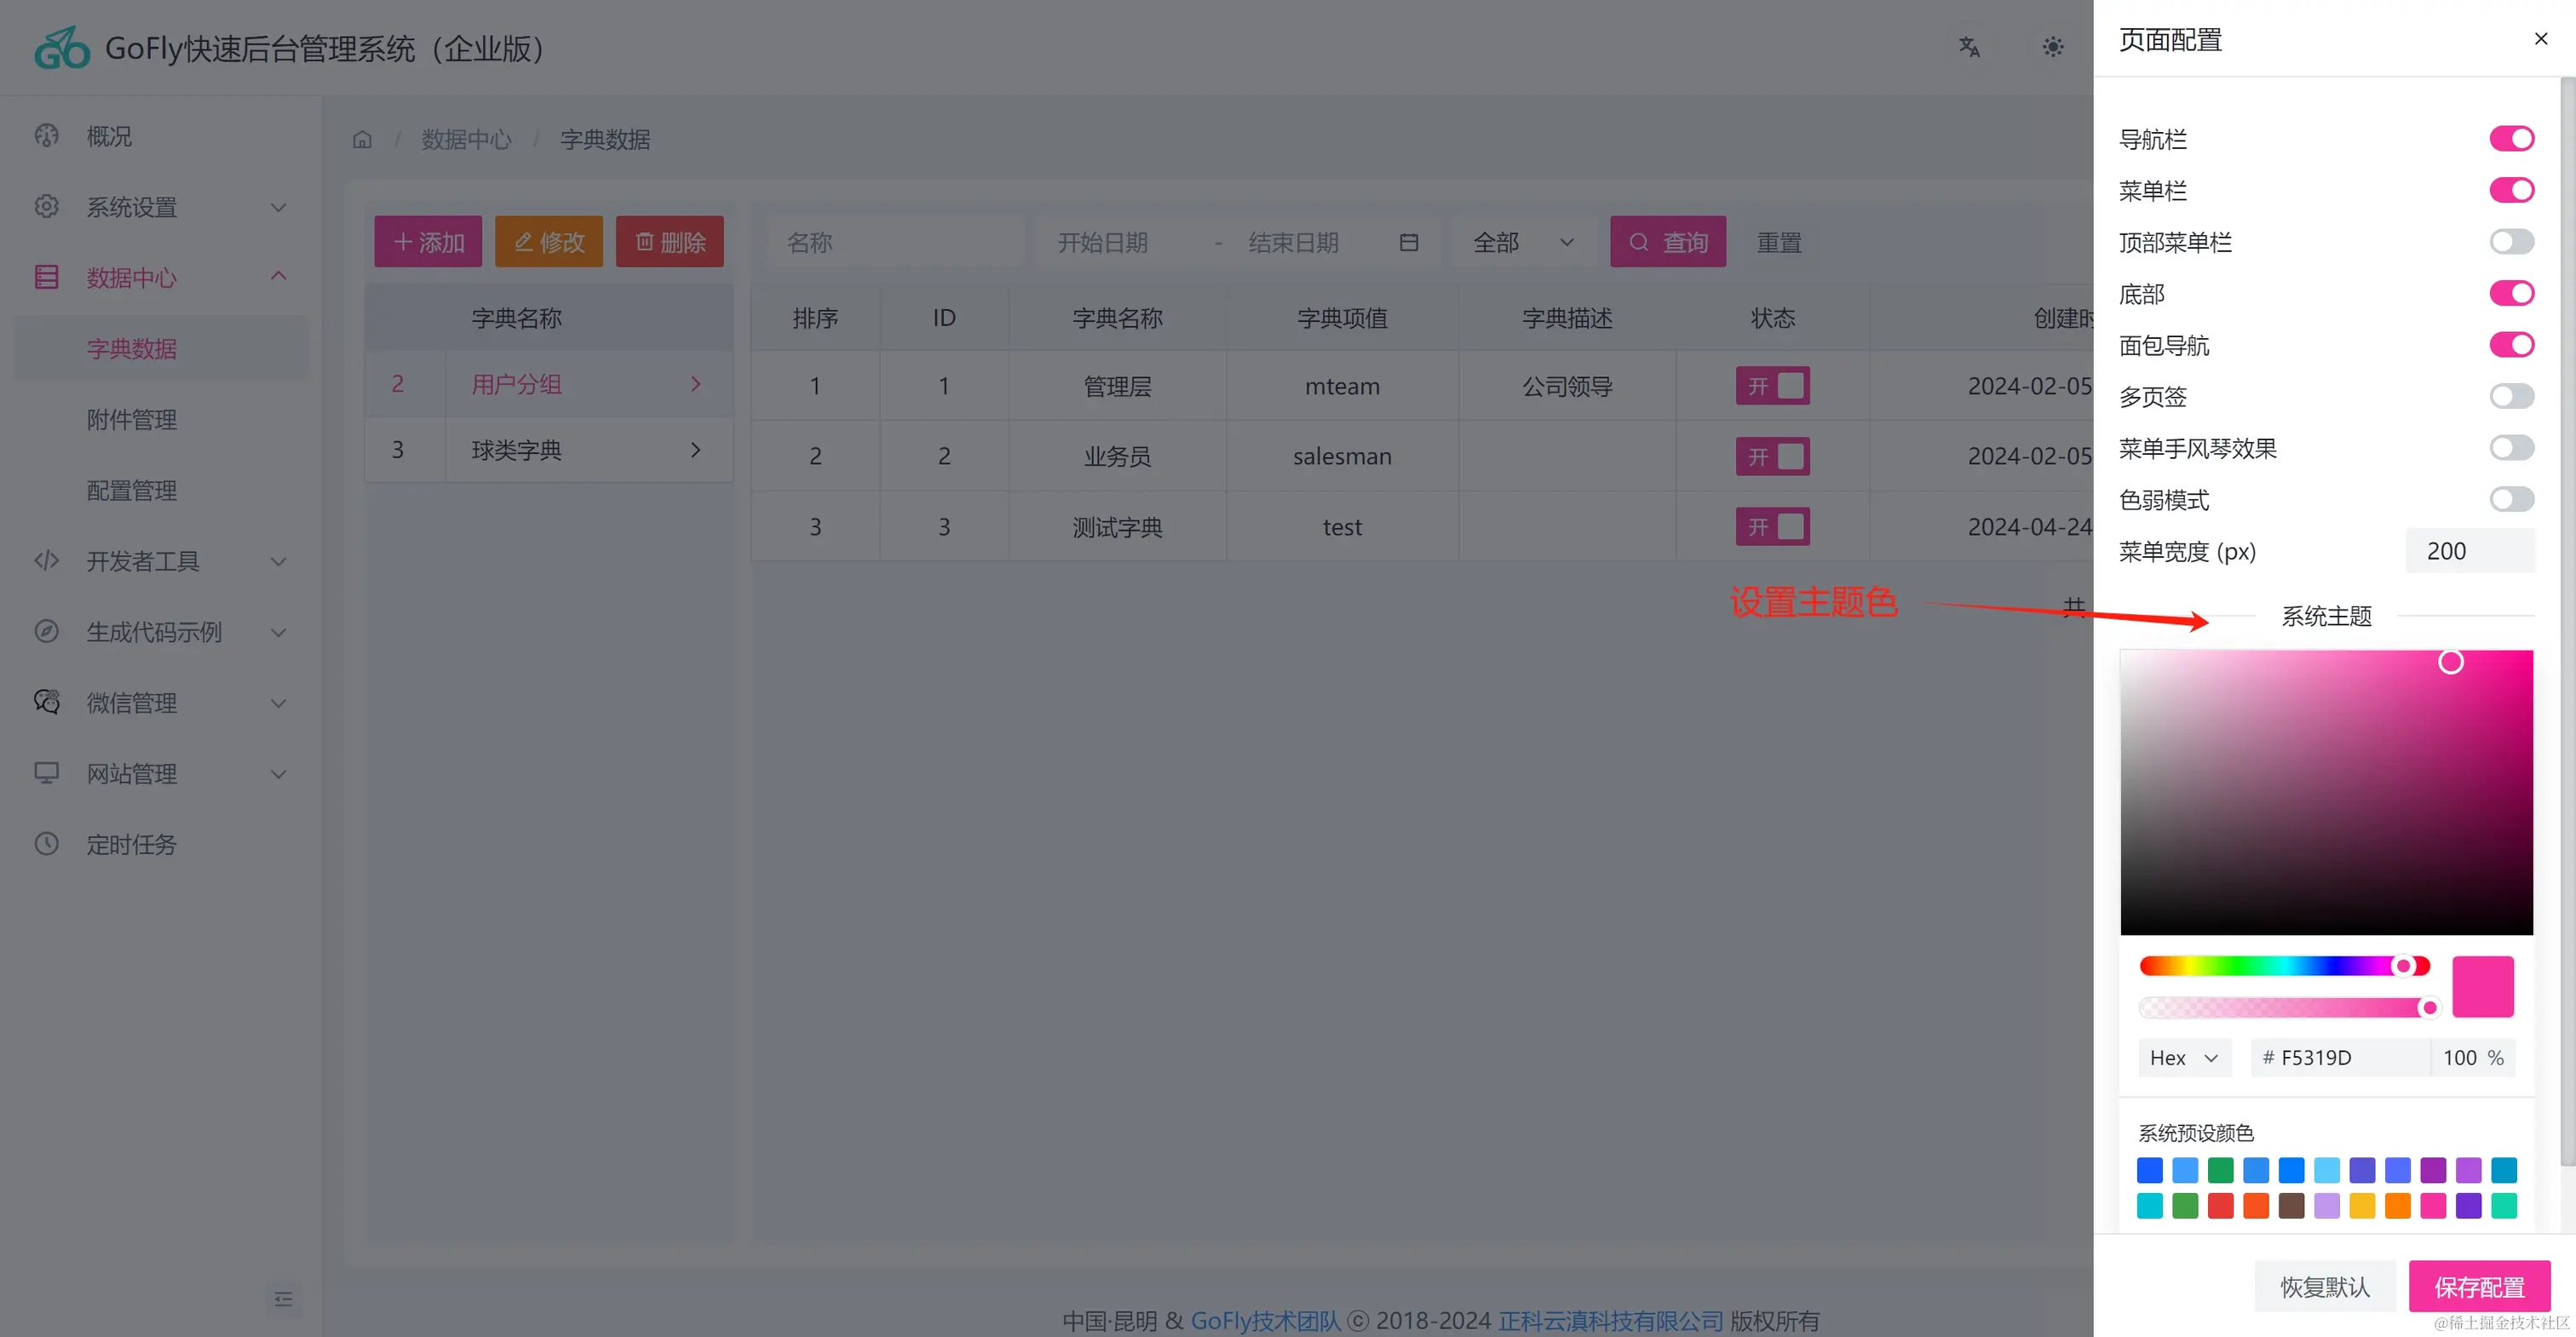Open 字典数据 menu item
Image resolution: width=2576 pixels, height=1337 pixels.
(161, 348)
